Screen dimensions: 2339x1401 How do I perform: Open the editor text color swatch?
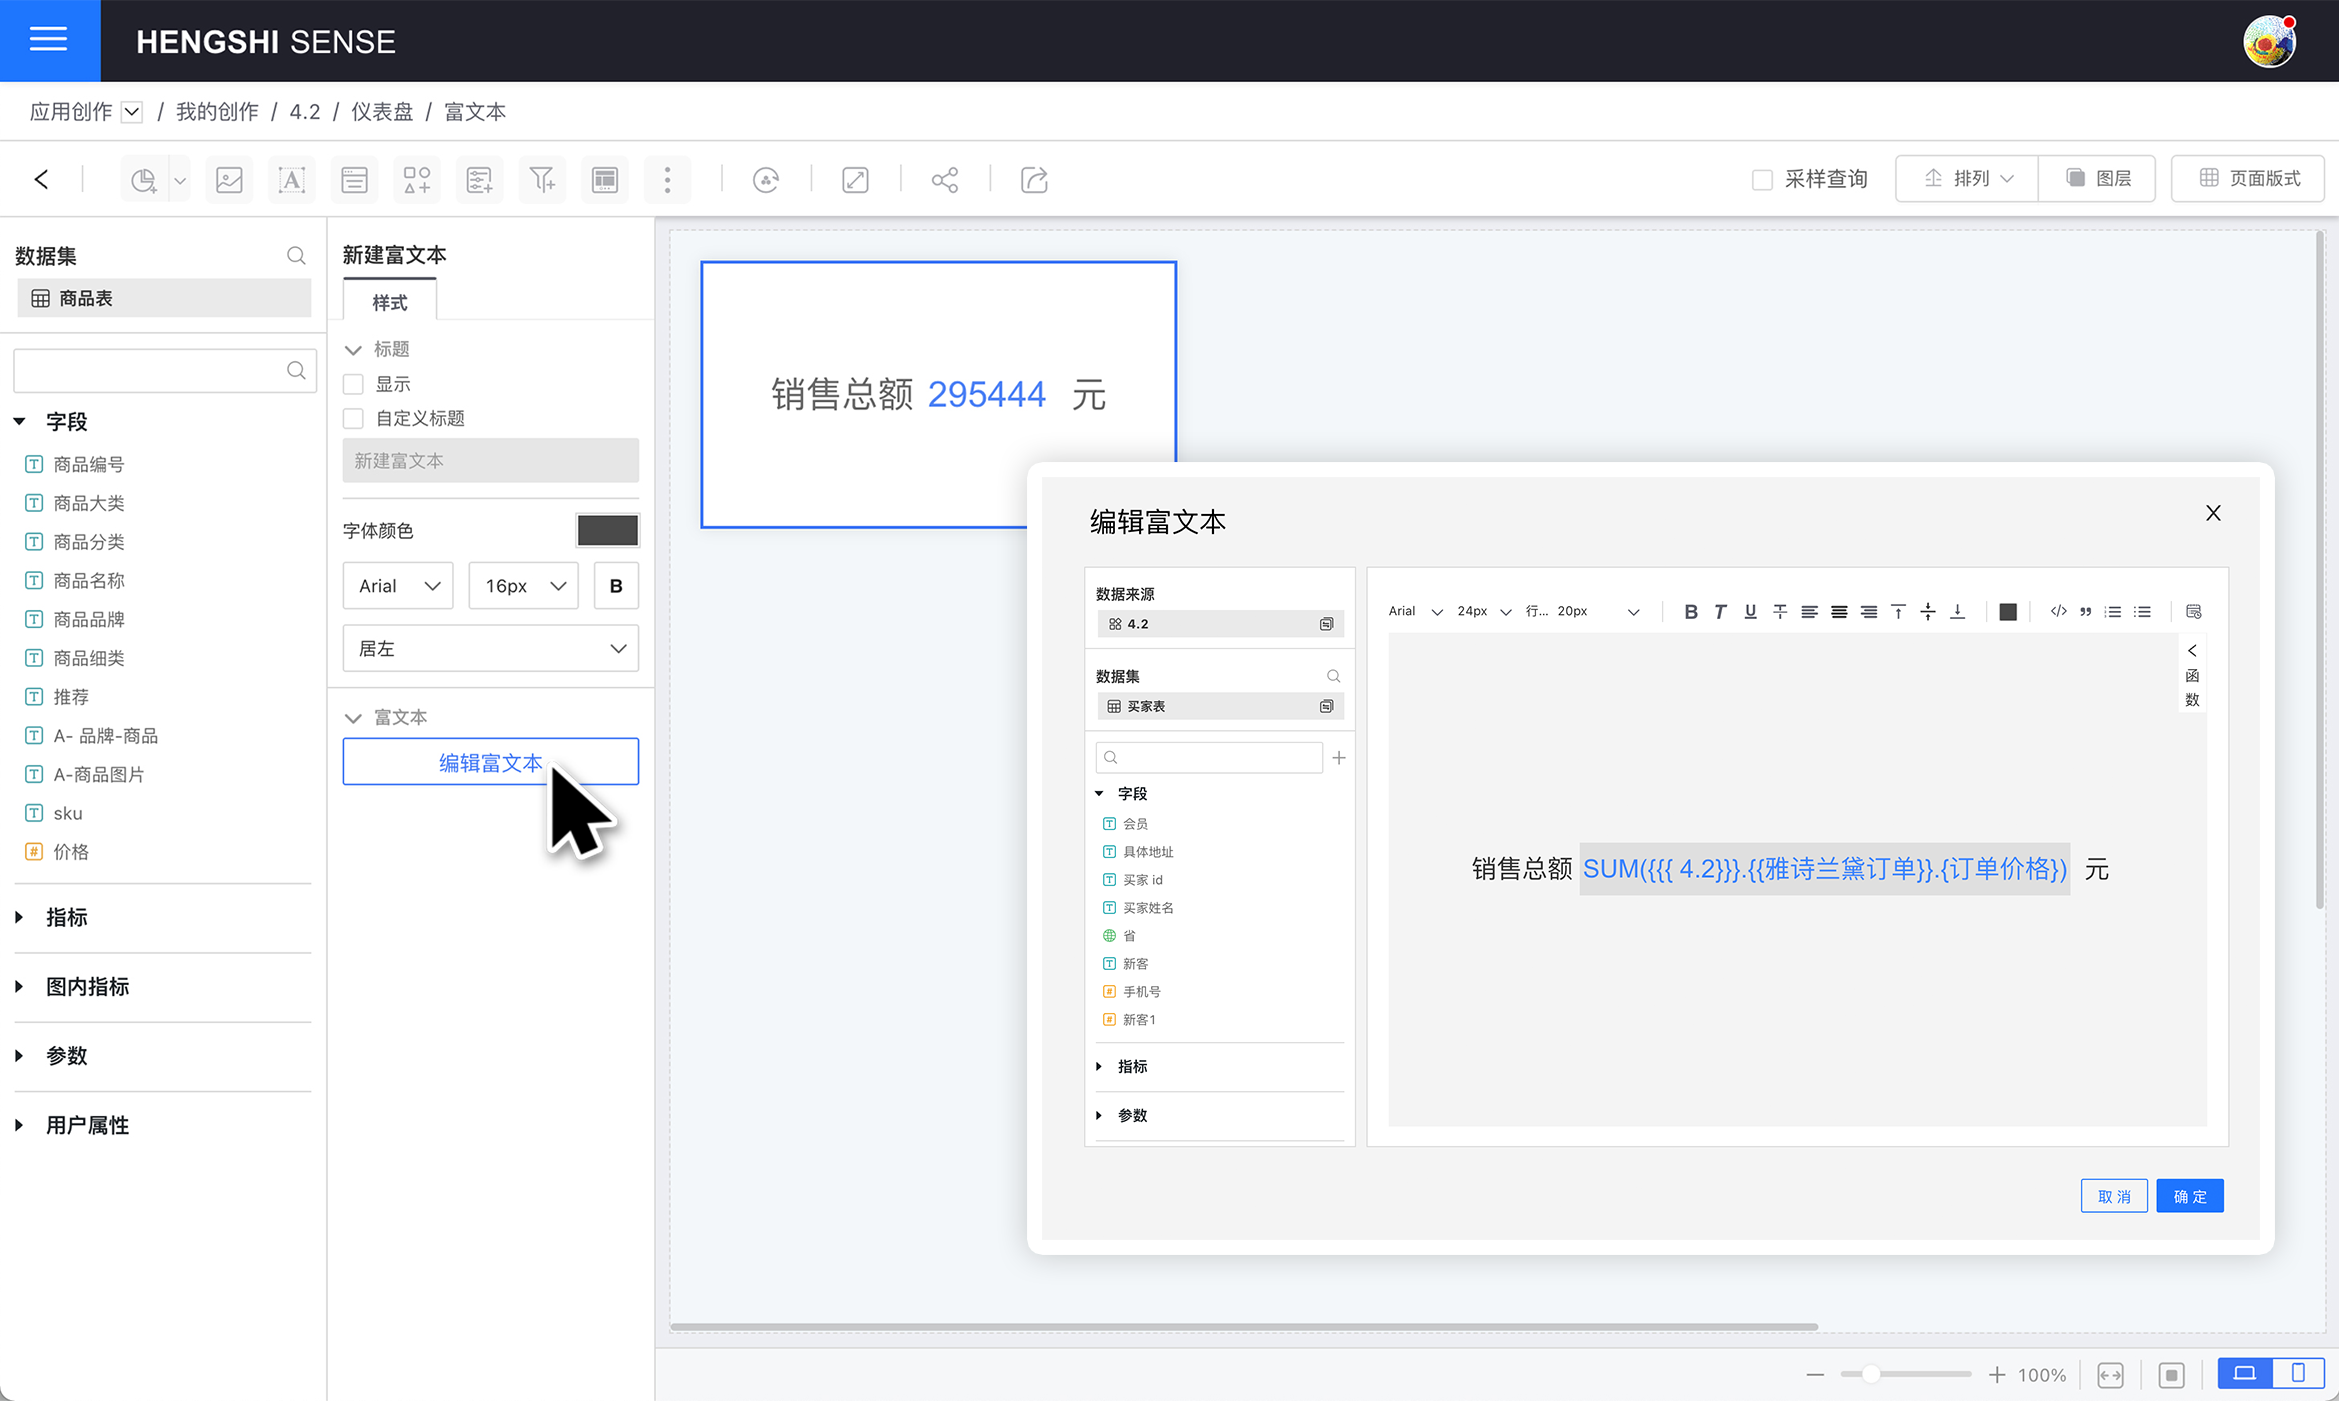coord(2007,612)
